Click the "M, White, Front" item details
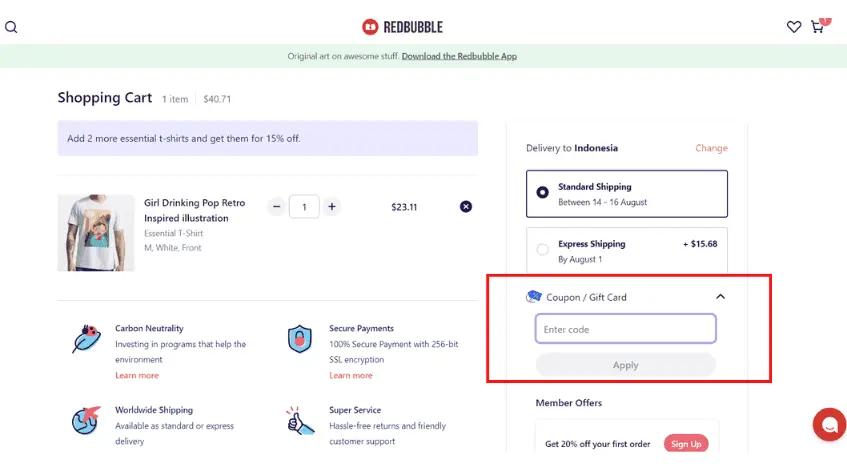847x470 pixels. point(172,248)
